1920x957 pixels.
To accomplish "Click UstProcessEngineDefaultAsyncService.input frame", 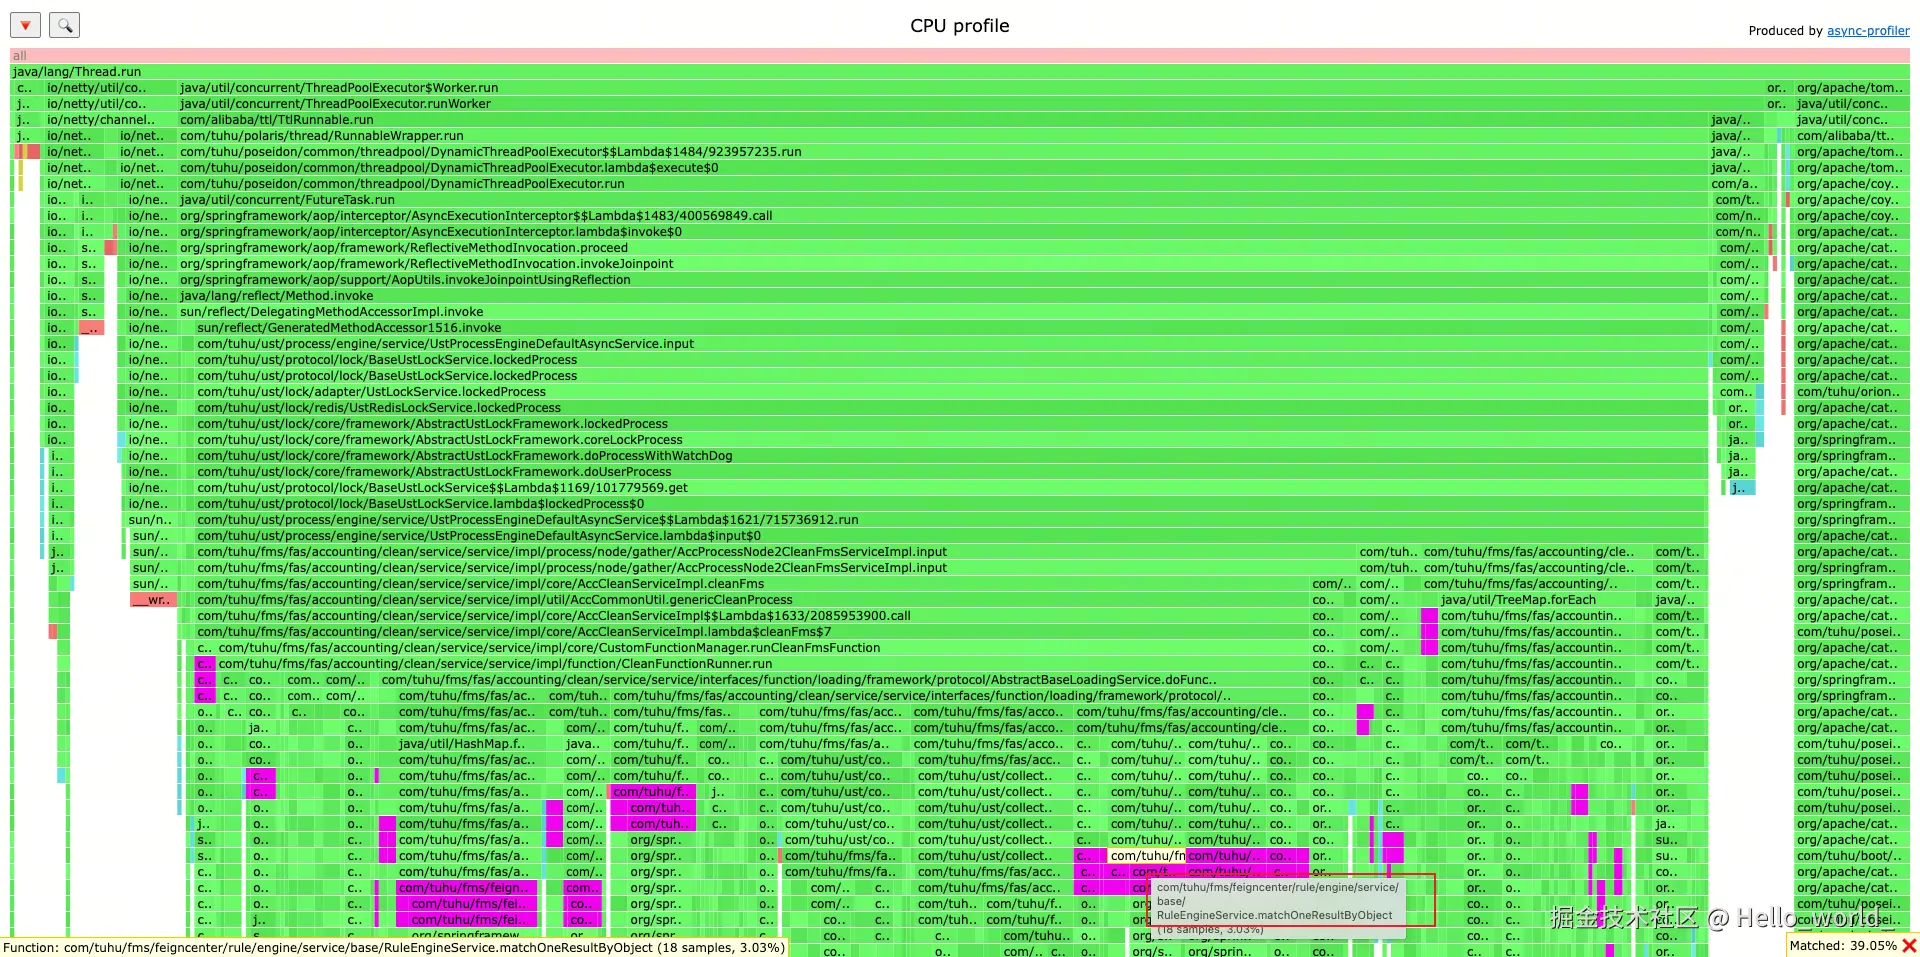I will pos(952,344).
